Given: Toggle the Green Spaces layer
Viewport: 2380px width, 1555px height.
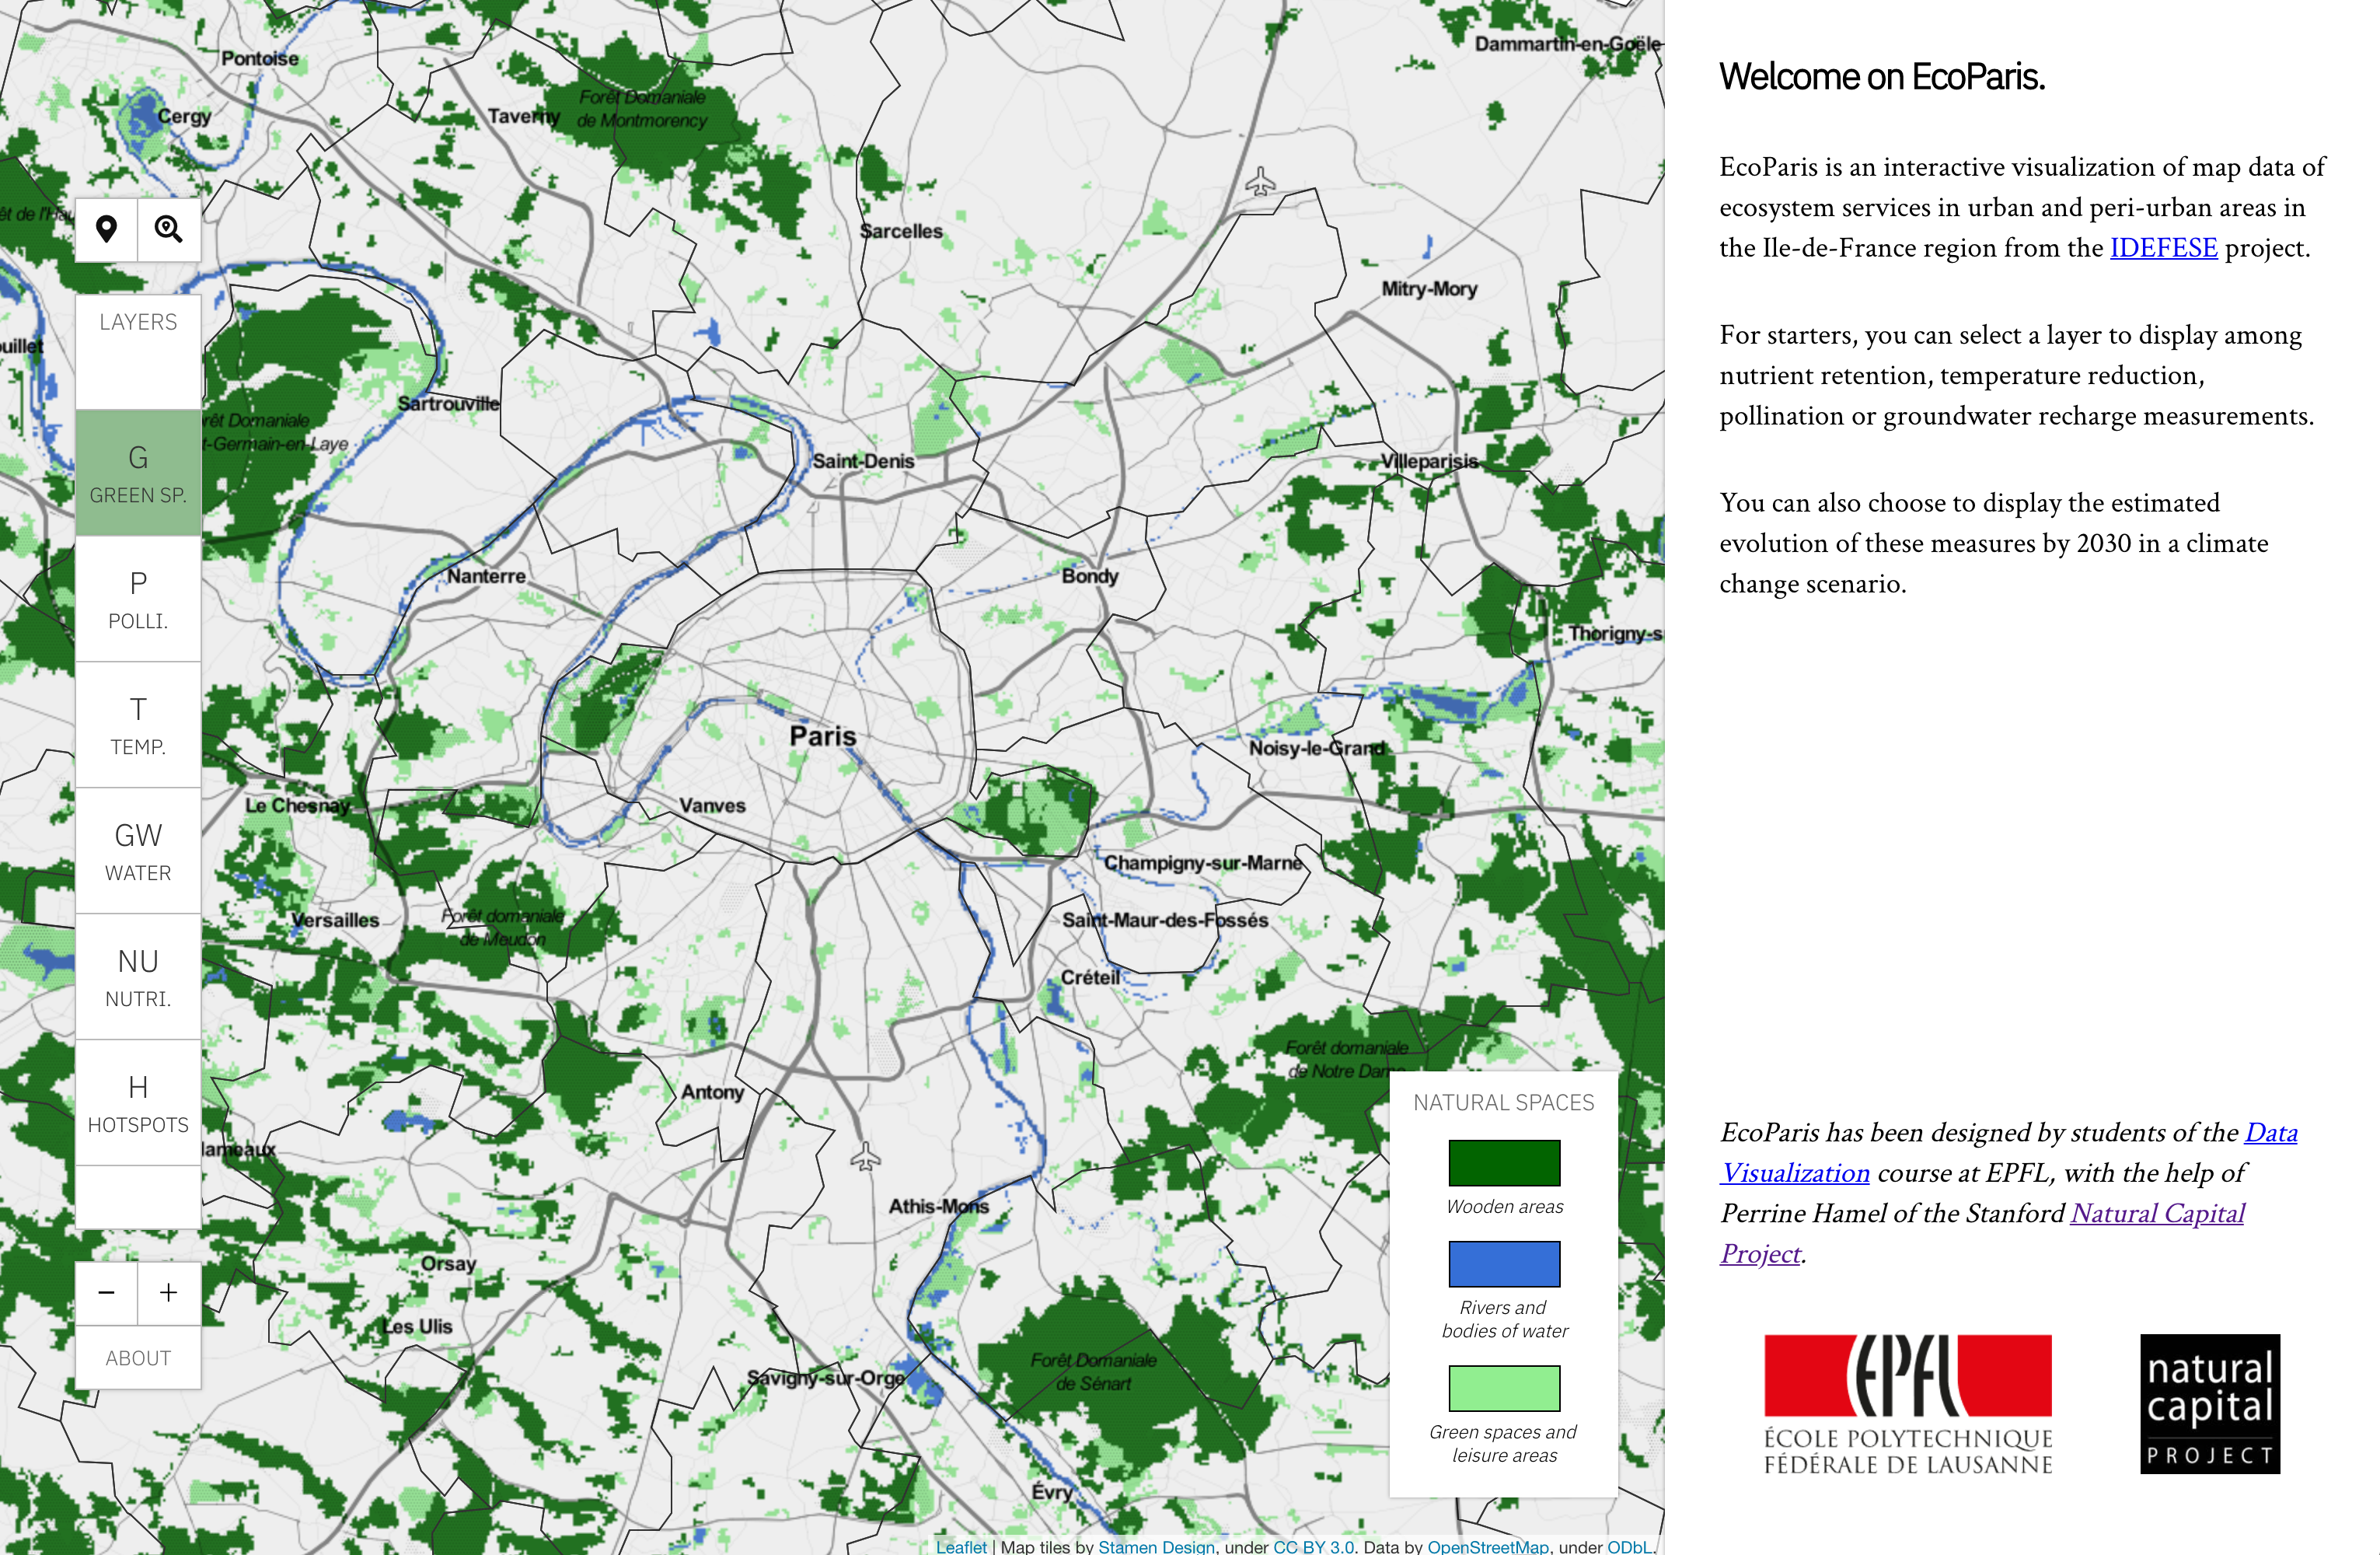Looking at the screenshot, I should tap(138, 473).
